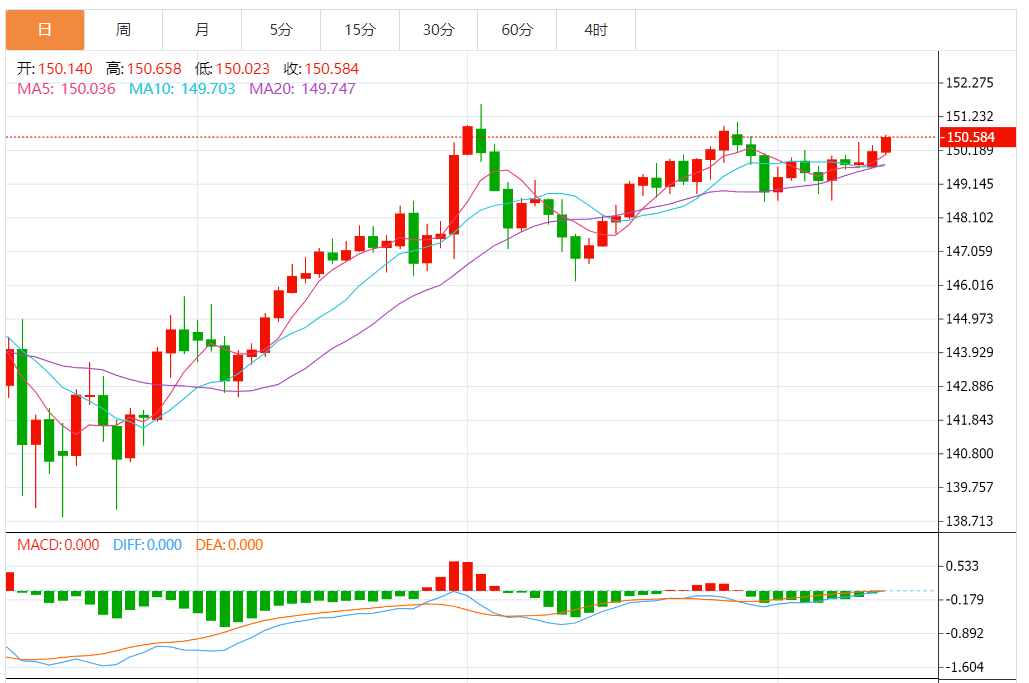Click the red 150.584 current price label
This screenshot has height=683, width=1029.
(978, 137)
